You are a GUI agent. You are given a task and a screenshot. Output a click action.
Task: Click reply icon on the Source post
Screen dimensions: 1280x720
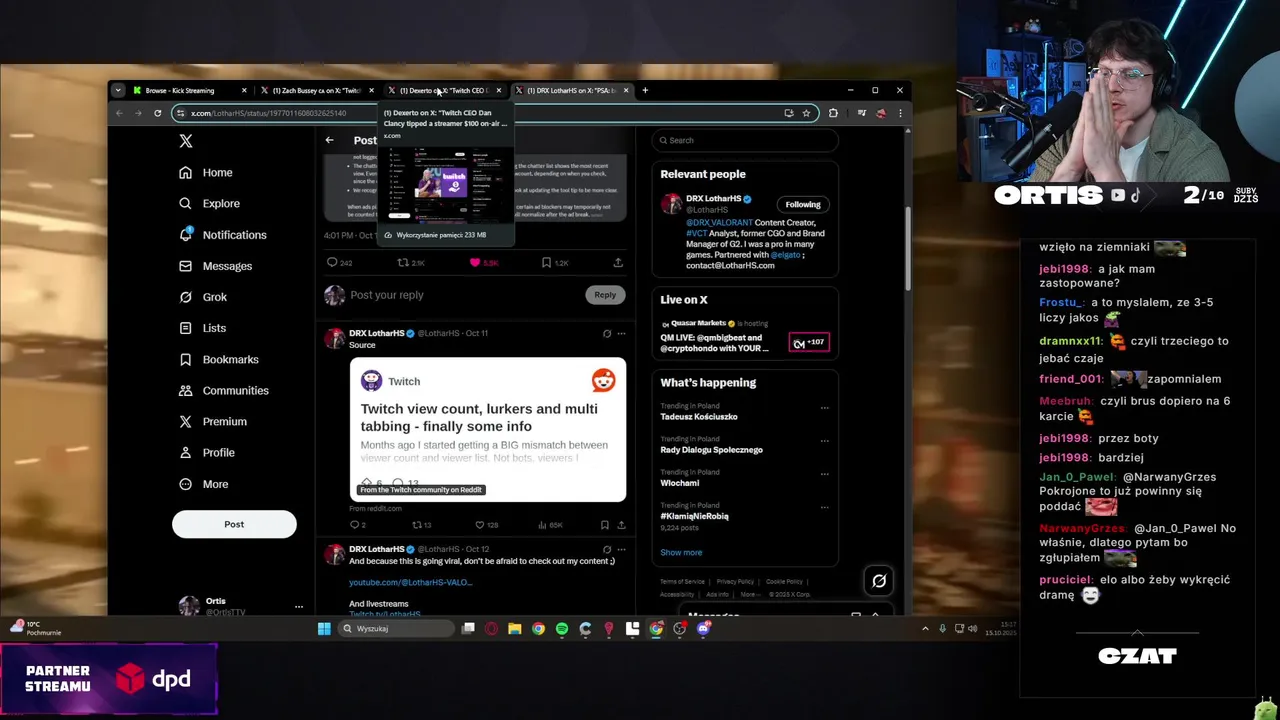click(354, 524)
